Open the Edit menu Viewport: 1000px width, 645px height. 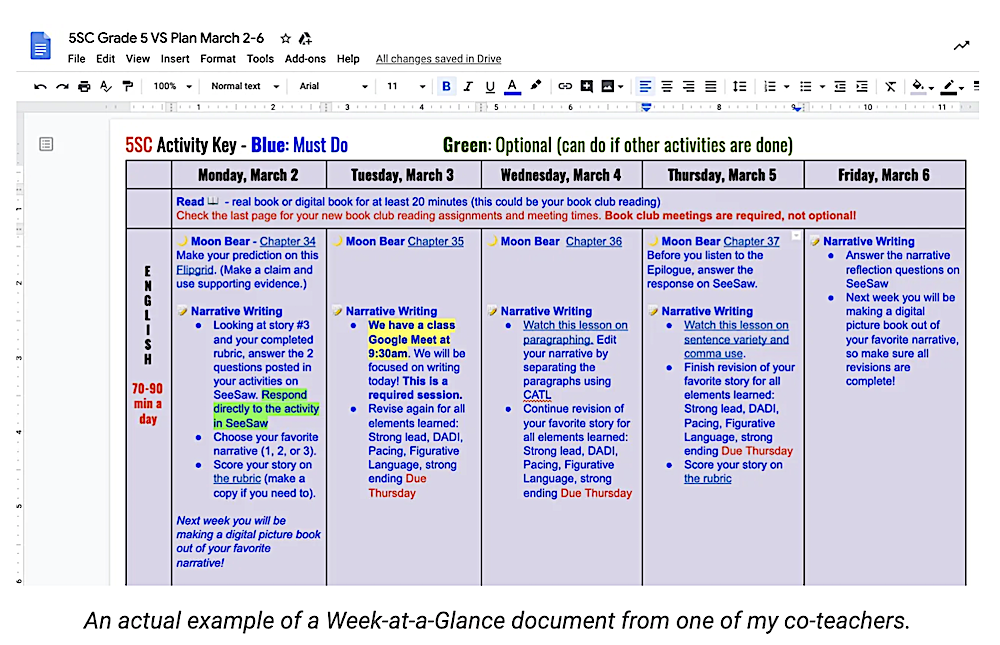[105, 59]
